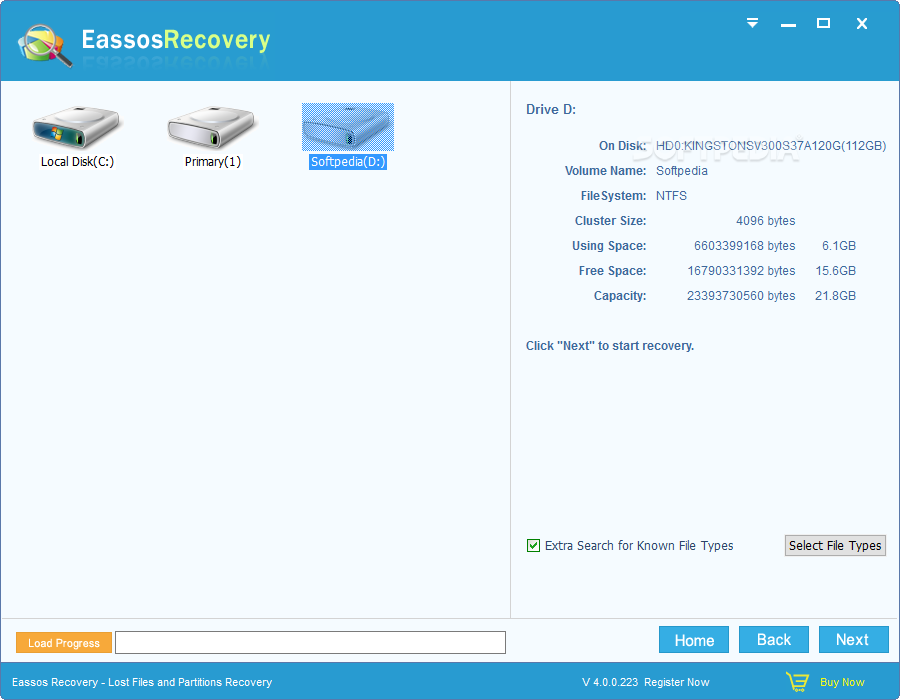Click the 23393730560 bytes capacity value
900x700 pixels.
click(741, 296)
